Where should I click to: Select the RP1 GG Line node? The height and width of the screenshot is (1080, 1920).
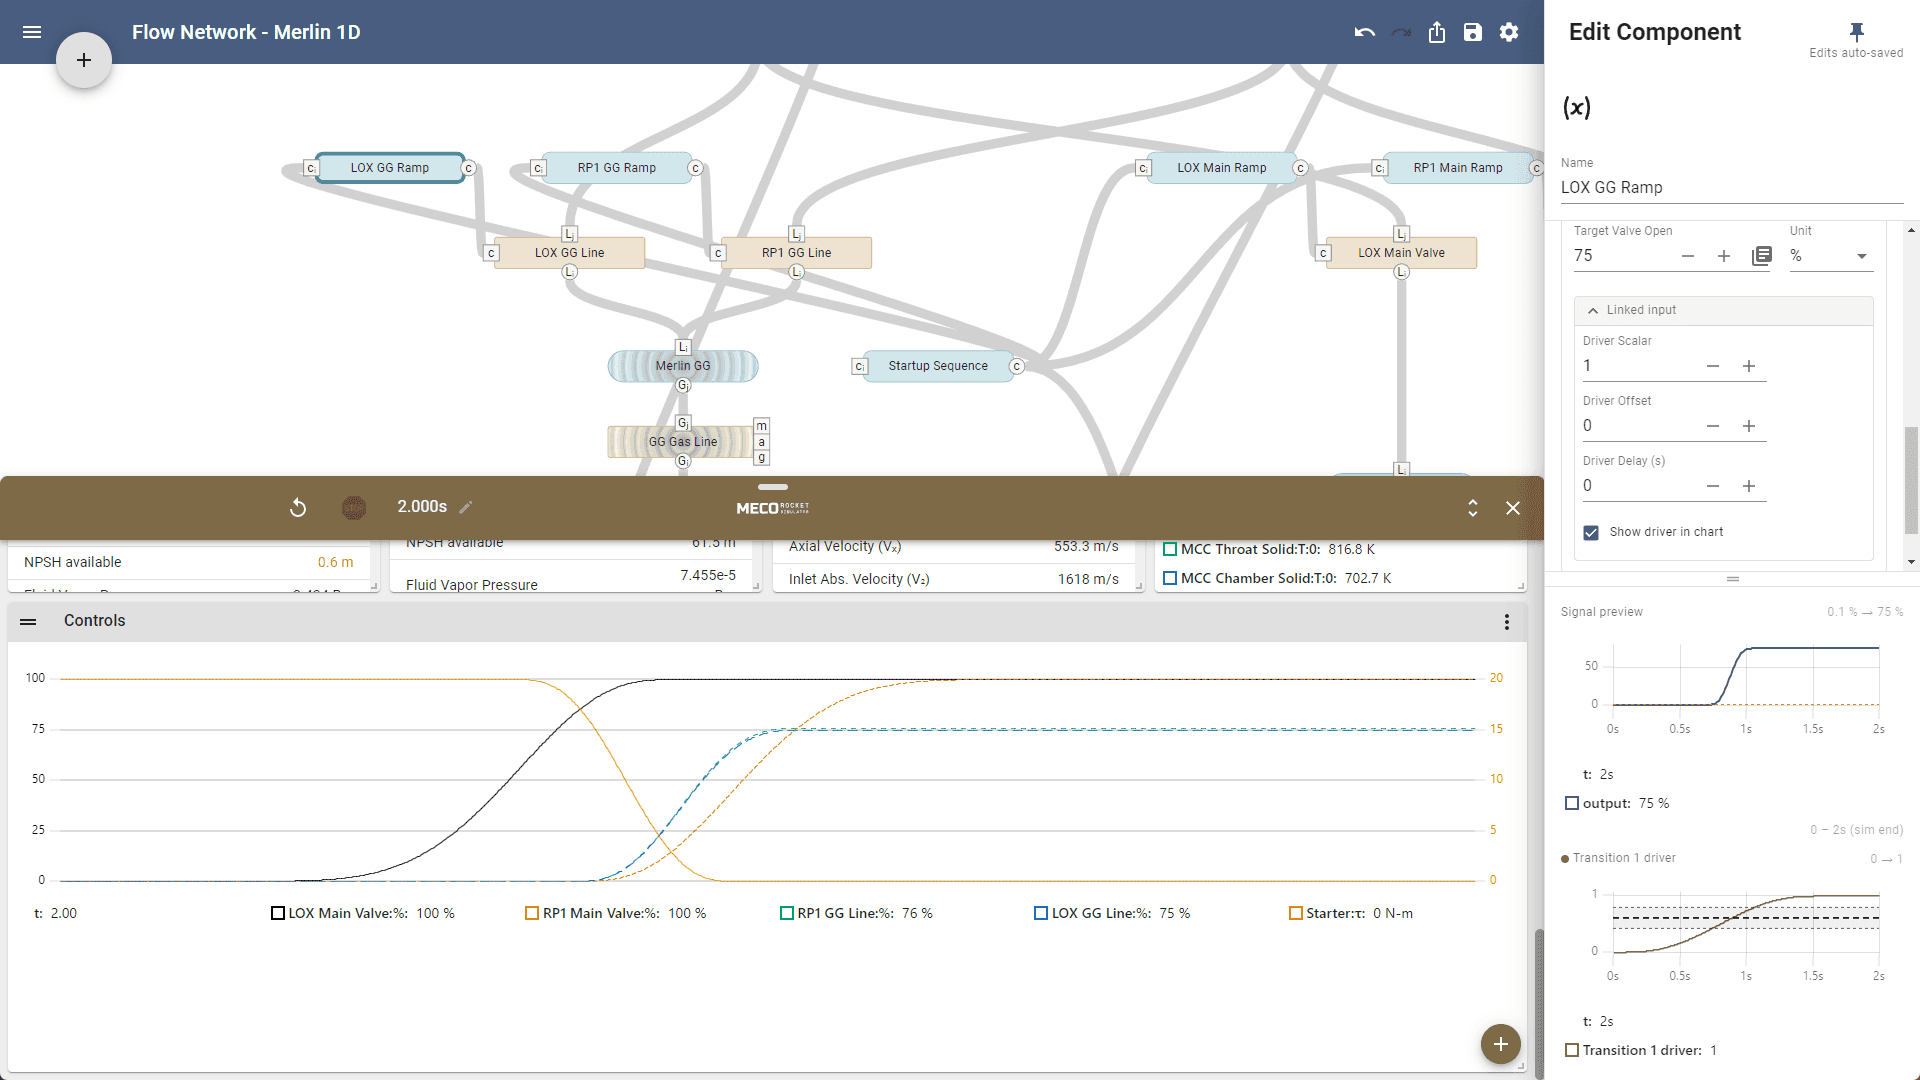coord(796,253)
